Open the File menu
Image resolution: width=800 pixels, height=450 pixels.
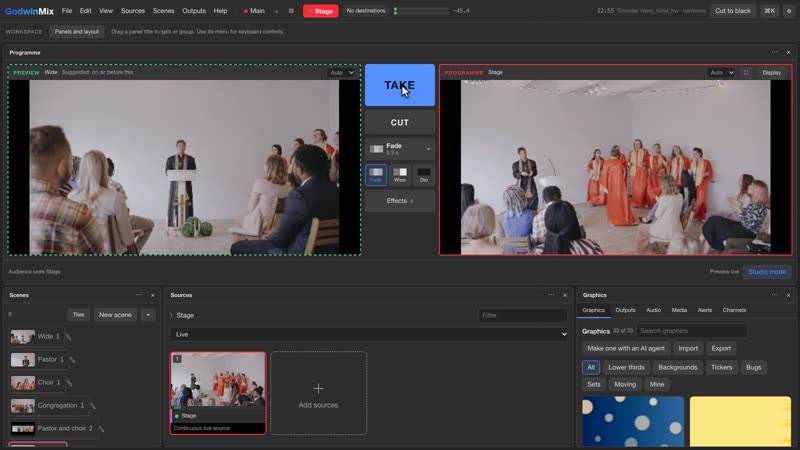click(x=67, y=11)
